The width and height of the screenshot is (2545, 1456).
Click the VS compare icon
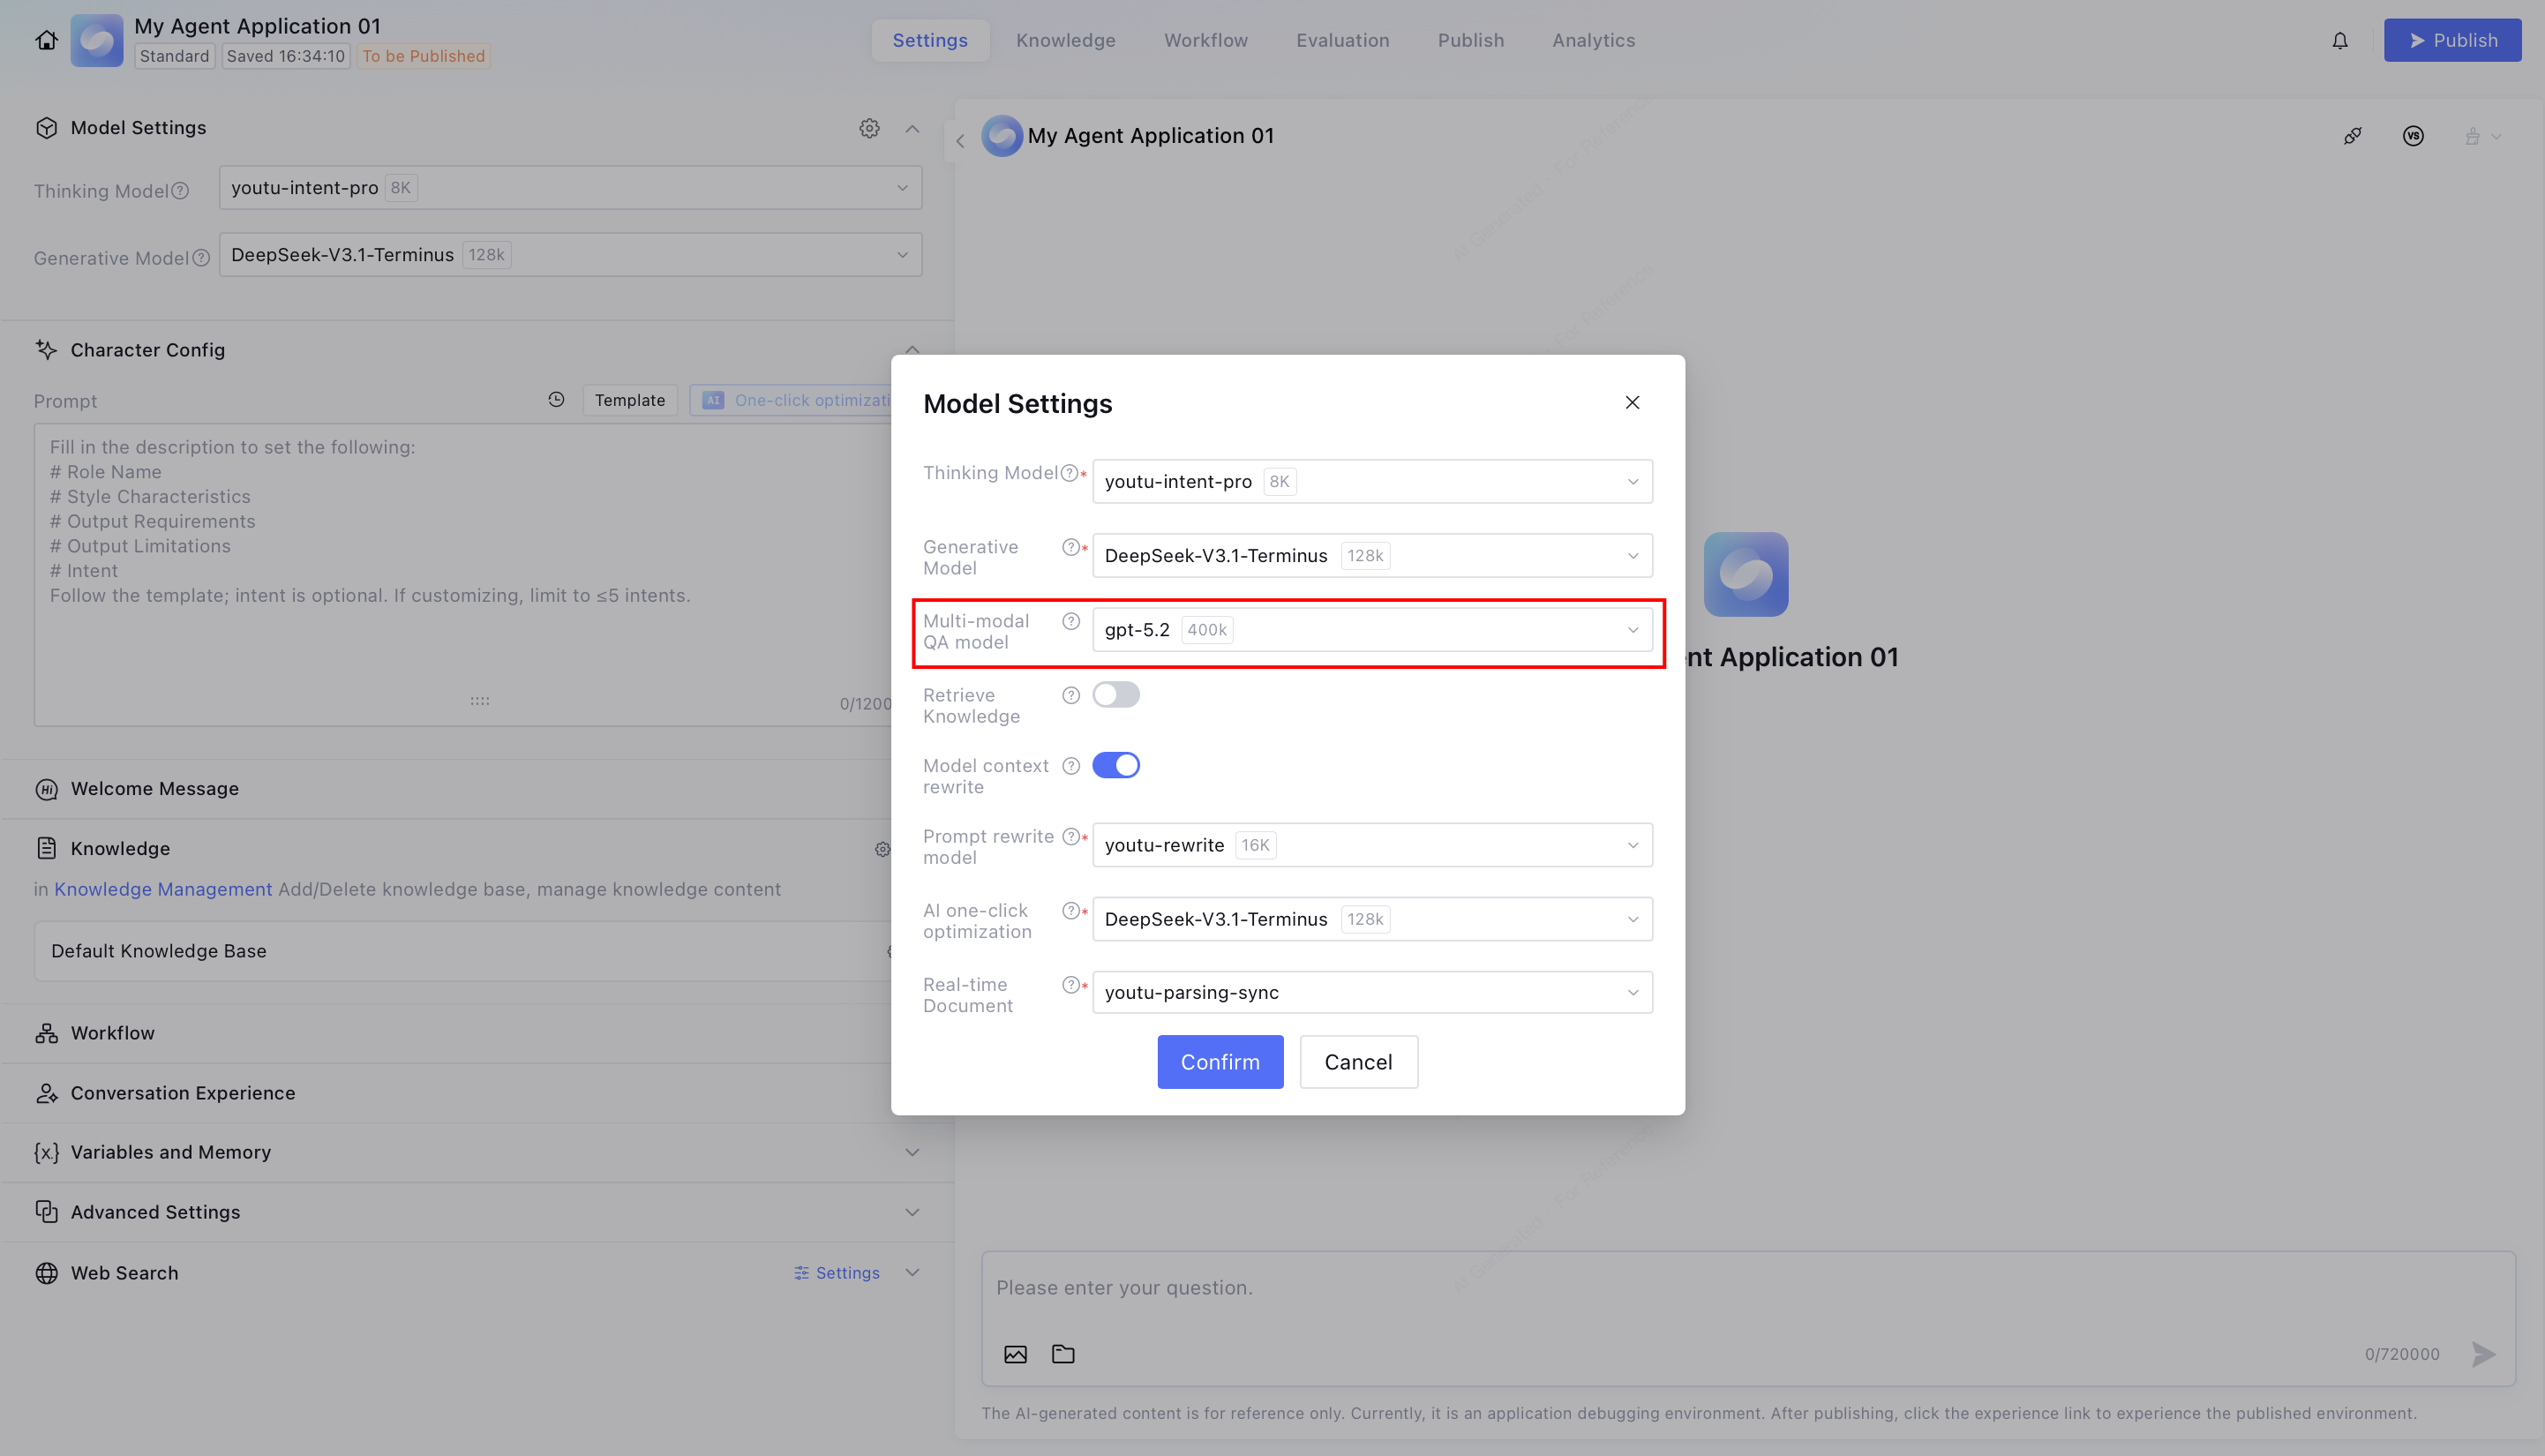[2413, 136]
